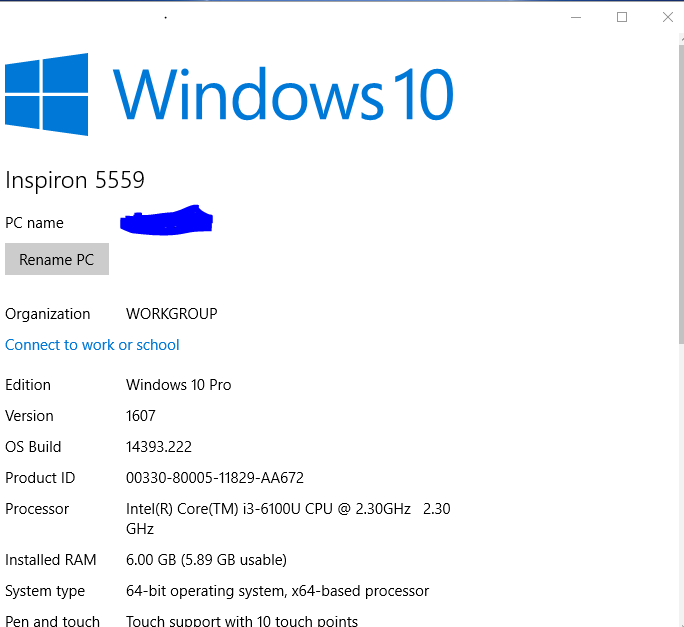This screenshot has height=627, width=684.
Task: Click the blue Windows logo icon
Action: pyautogui.click(x=46, y=95)
